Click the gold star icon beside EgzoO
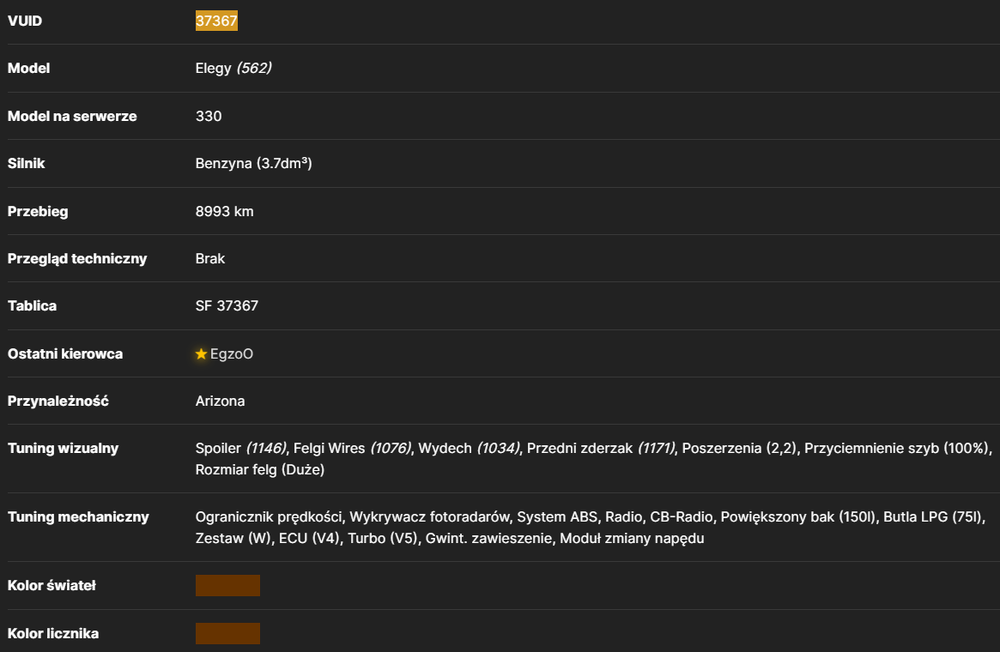The width and height of the screenshot is (1000, 652). click(x=201, y=353)
